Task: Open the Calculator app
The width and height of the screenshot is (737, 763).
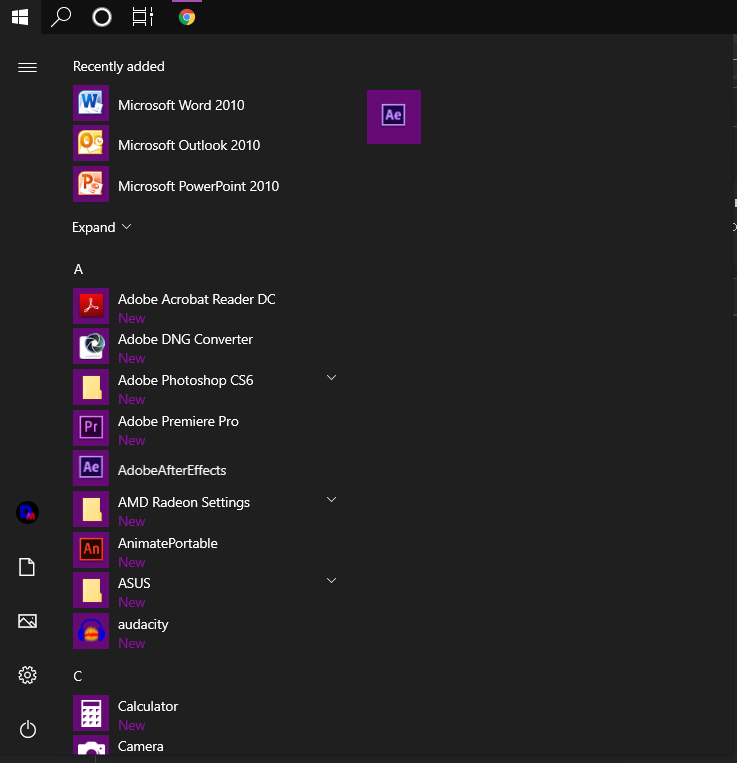Action: pyautogui.click(x=148, y=707)
